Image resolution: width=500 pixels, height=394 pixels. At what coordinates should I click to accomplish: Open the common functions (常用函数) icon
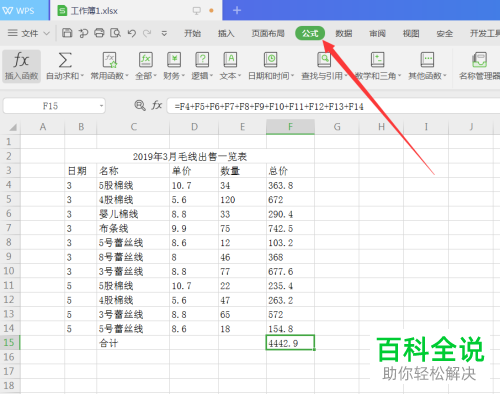[109, 60]
